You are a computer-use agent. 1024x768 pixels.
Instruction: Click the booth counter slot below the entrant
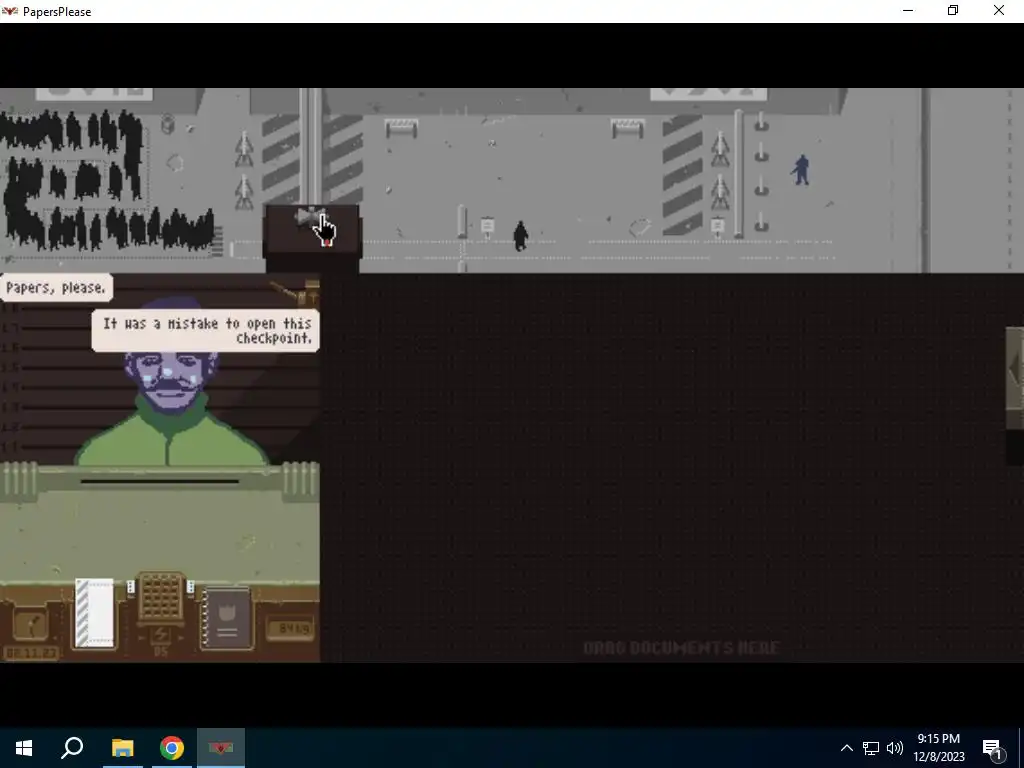click(x=159, y=482)
